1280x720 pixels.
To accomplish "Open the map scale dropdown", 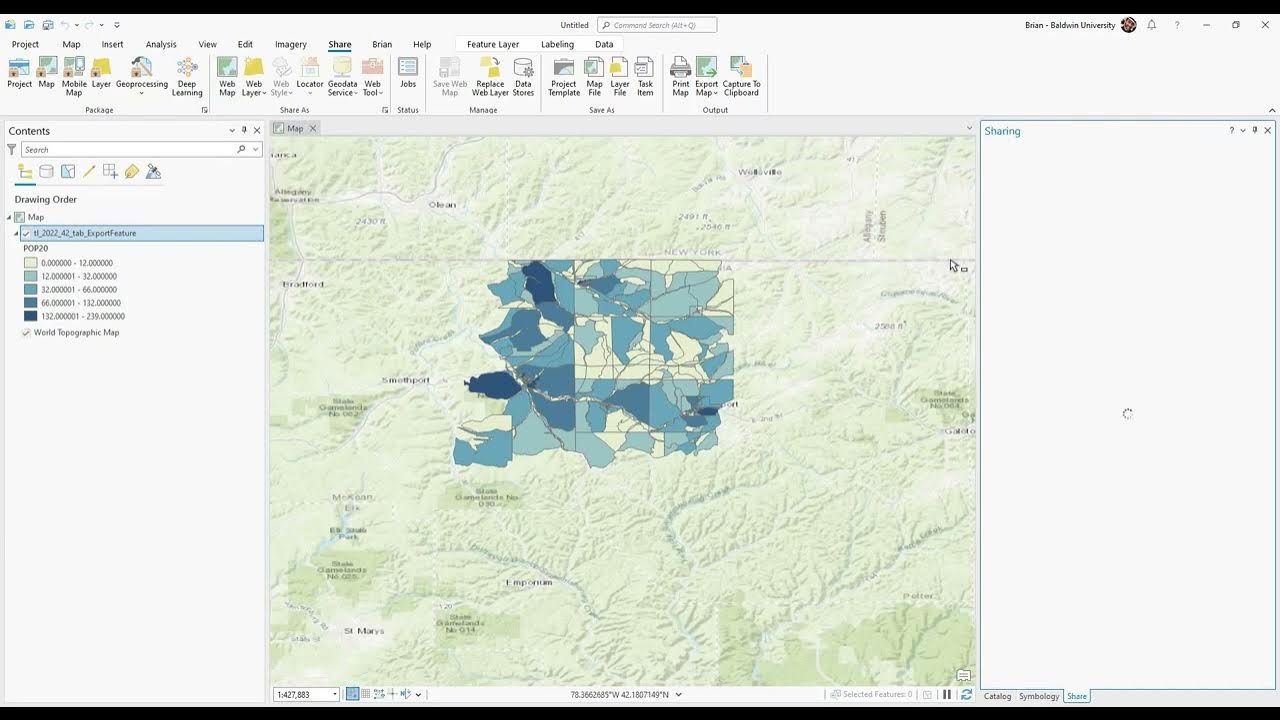I will (334, 694).
